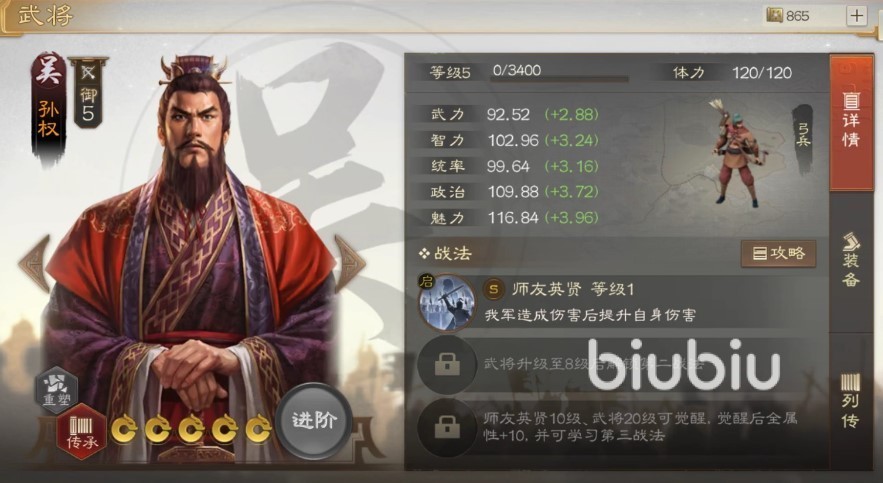883x483 pixels.
Task: Tap the 重塑 reshape hexagon icon
Action: (56, 390)
